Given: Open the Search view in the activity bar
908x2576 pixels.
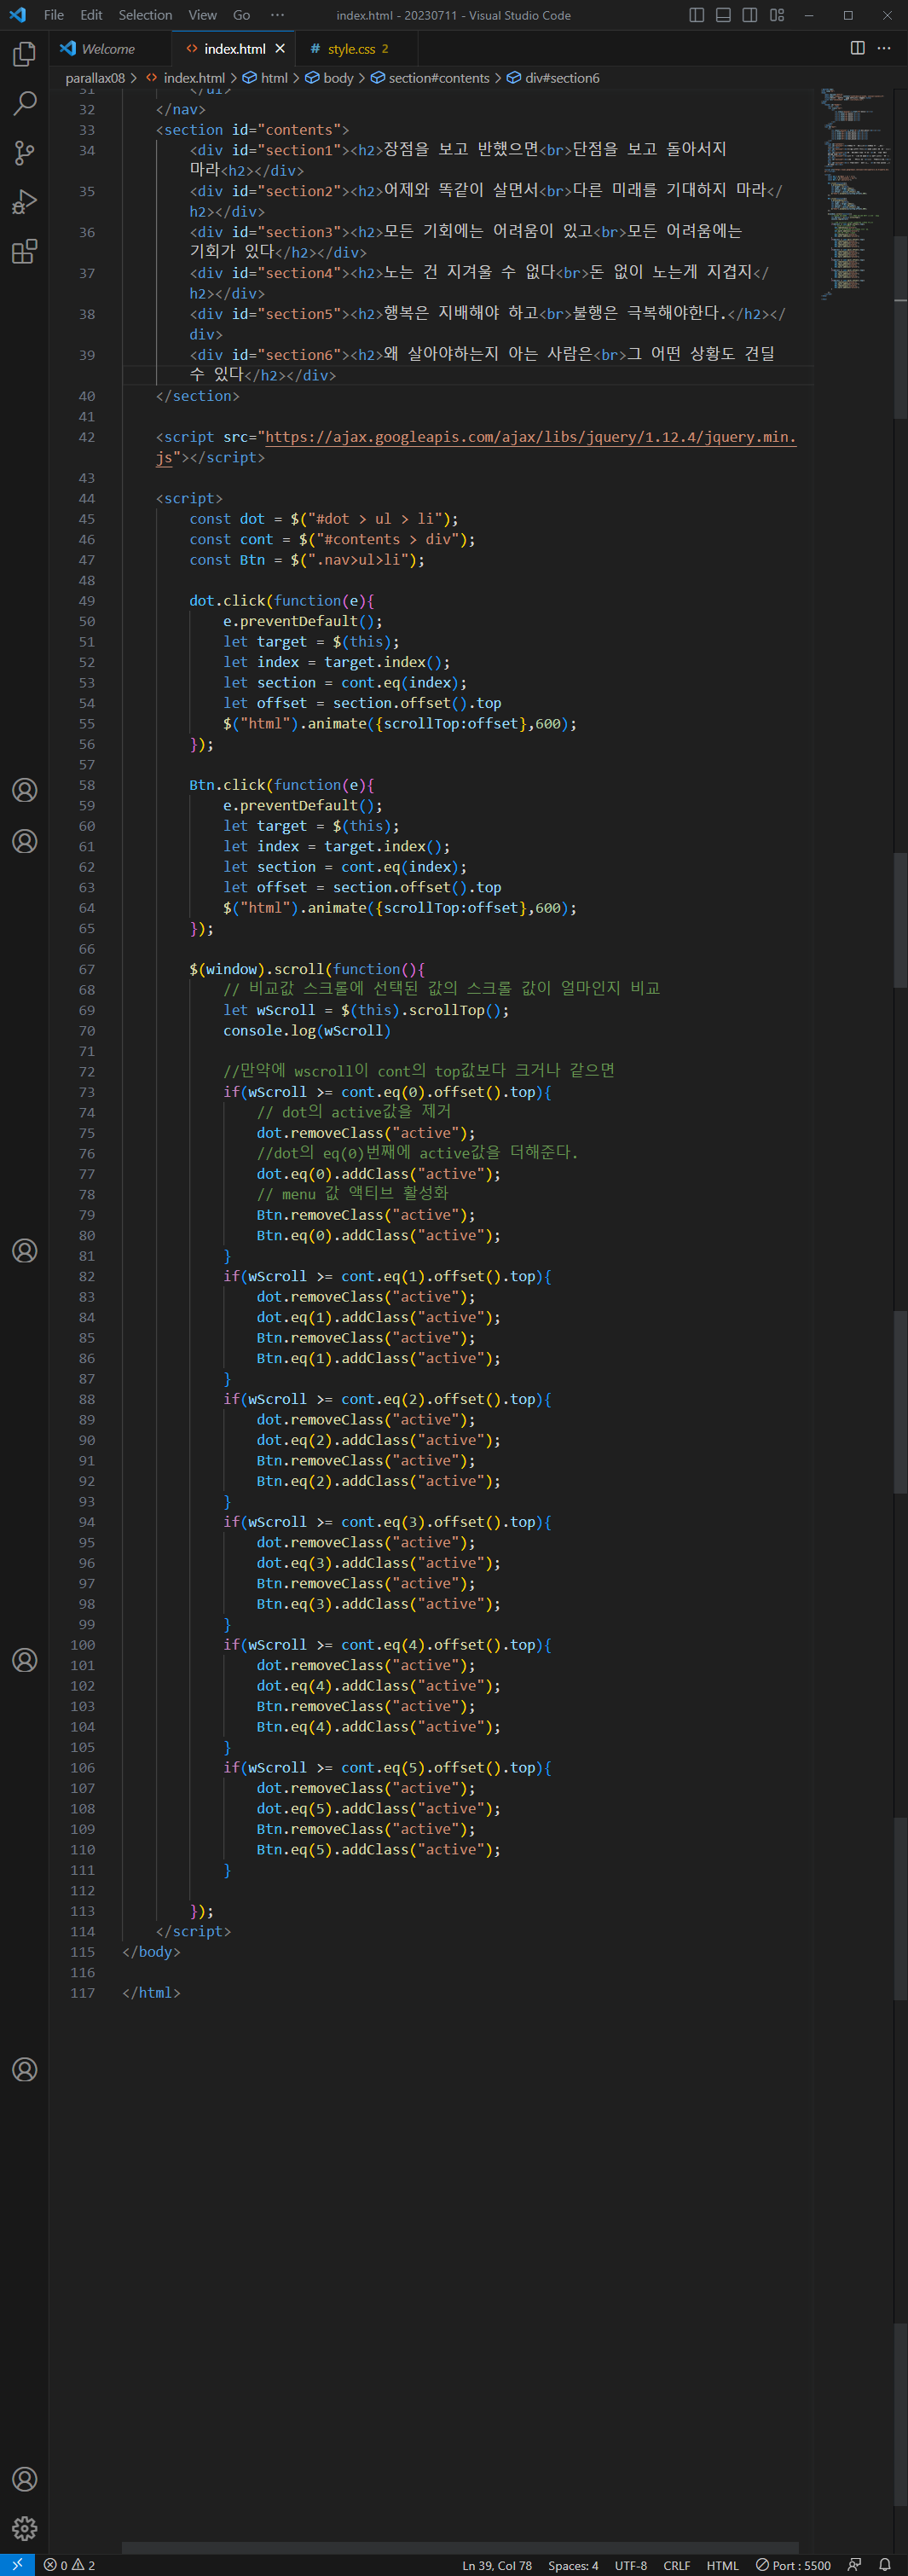Looking at the screenshot, I should (x=24, y=103).
